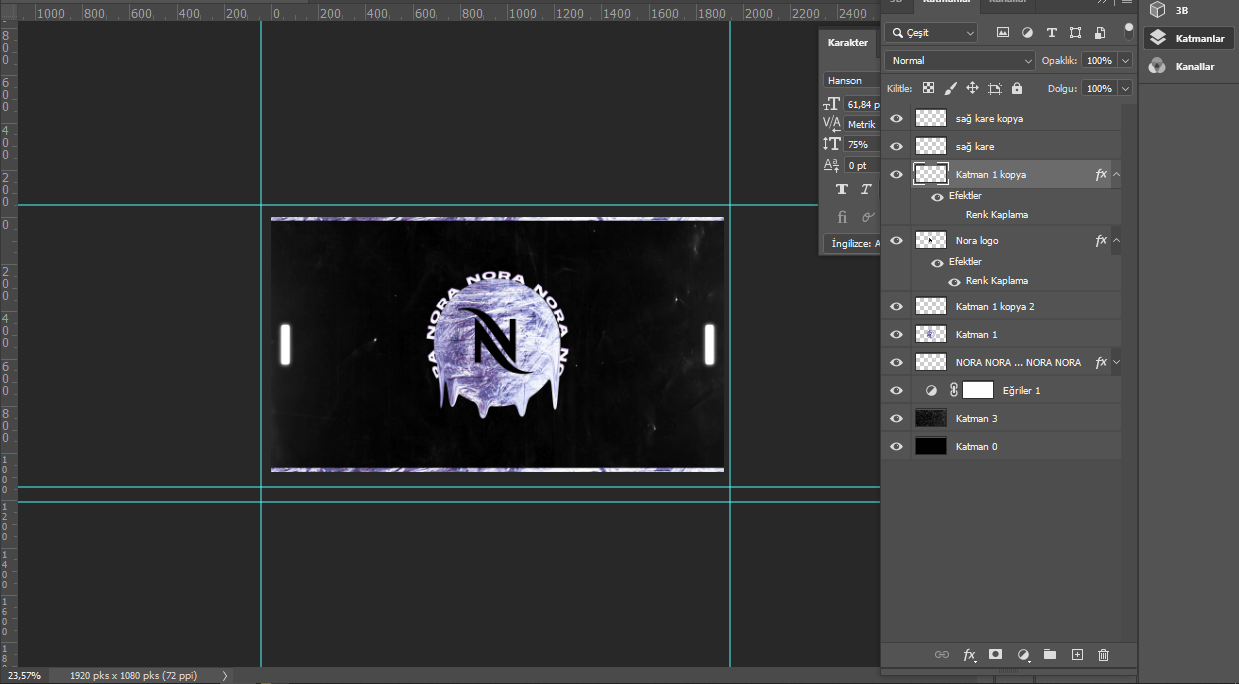Open the Çeşit layer filter type dropdown
Image resolution: width=1239 pixels, height=684 pixels.
pos(932,33)
